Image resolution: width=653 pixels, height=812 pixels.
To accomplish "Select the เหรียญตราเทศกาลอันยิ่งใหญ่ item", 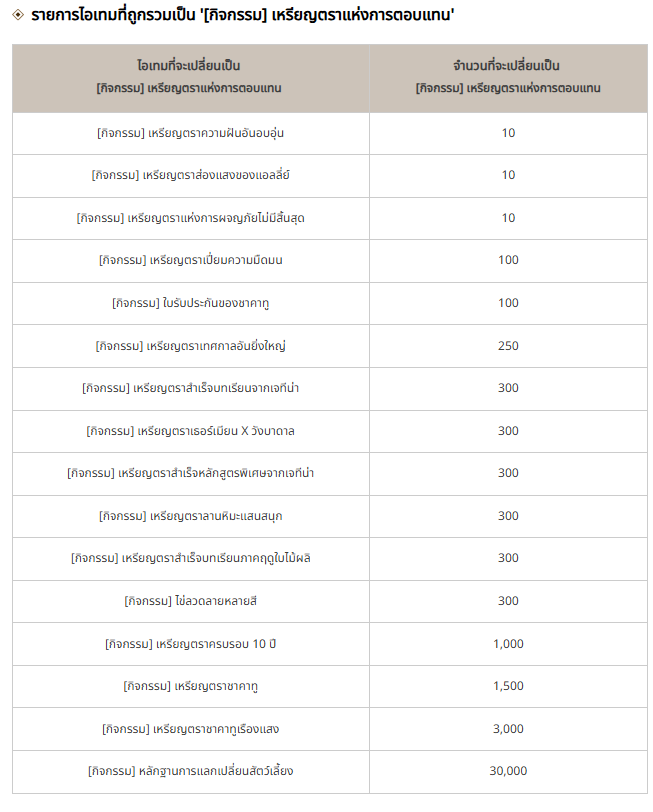I will (x=191, y=346).
